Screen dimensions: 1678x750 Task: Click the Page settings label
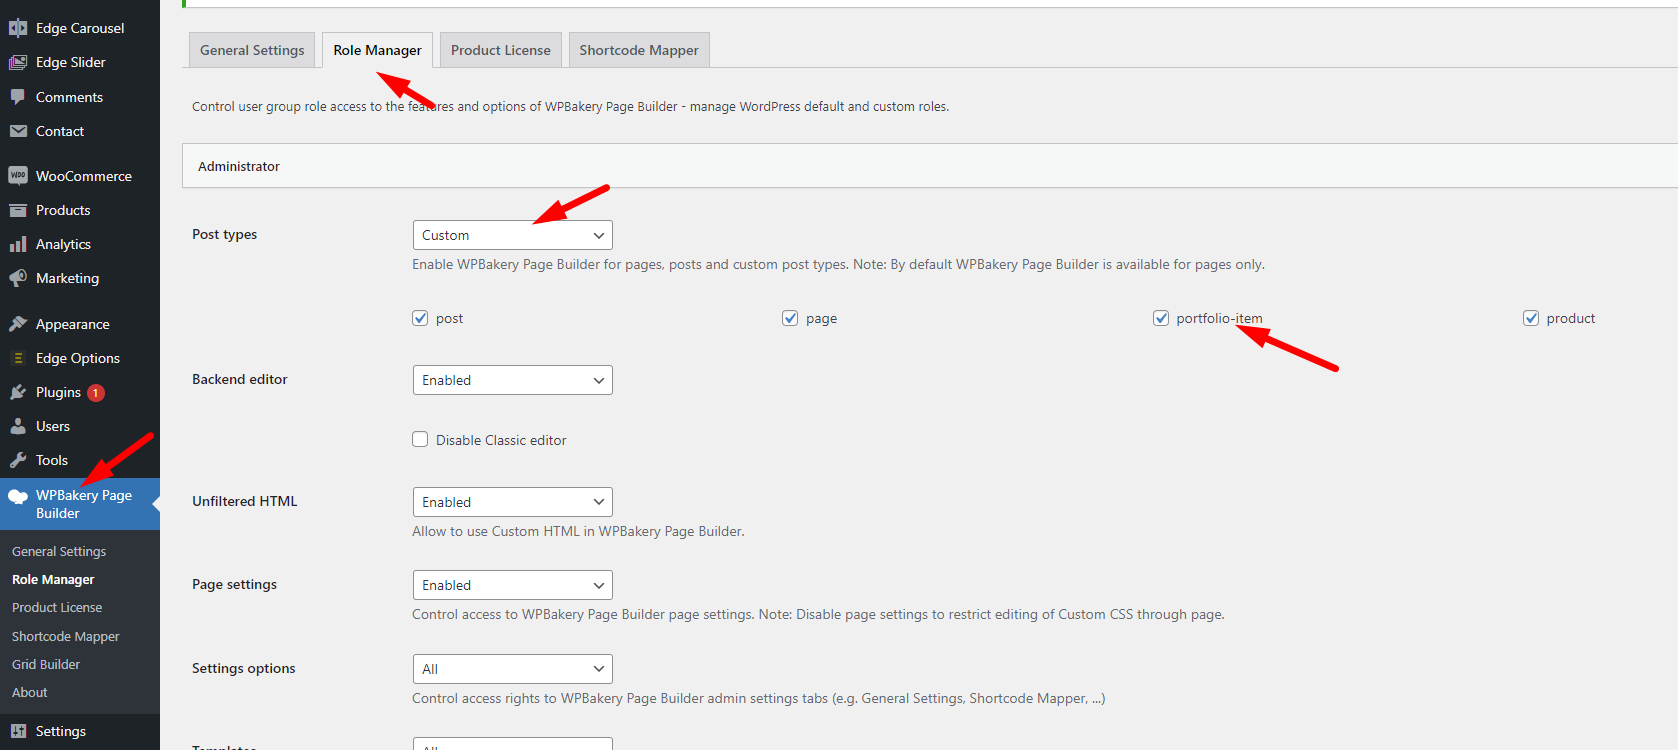(235, 584)
